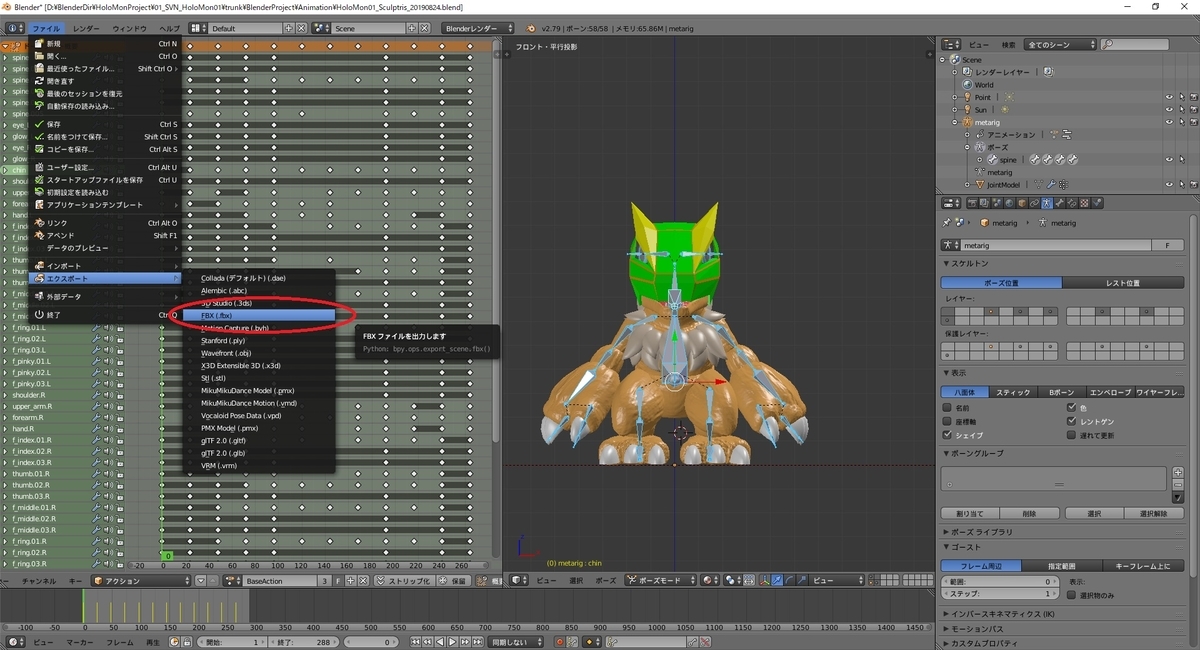
Task: Click the spine bone icon in outliner
Action: (993, 159)
